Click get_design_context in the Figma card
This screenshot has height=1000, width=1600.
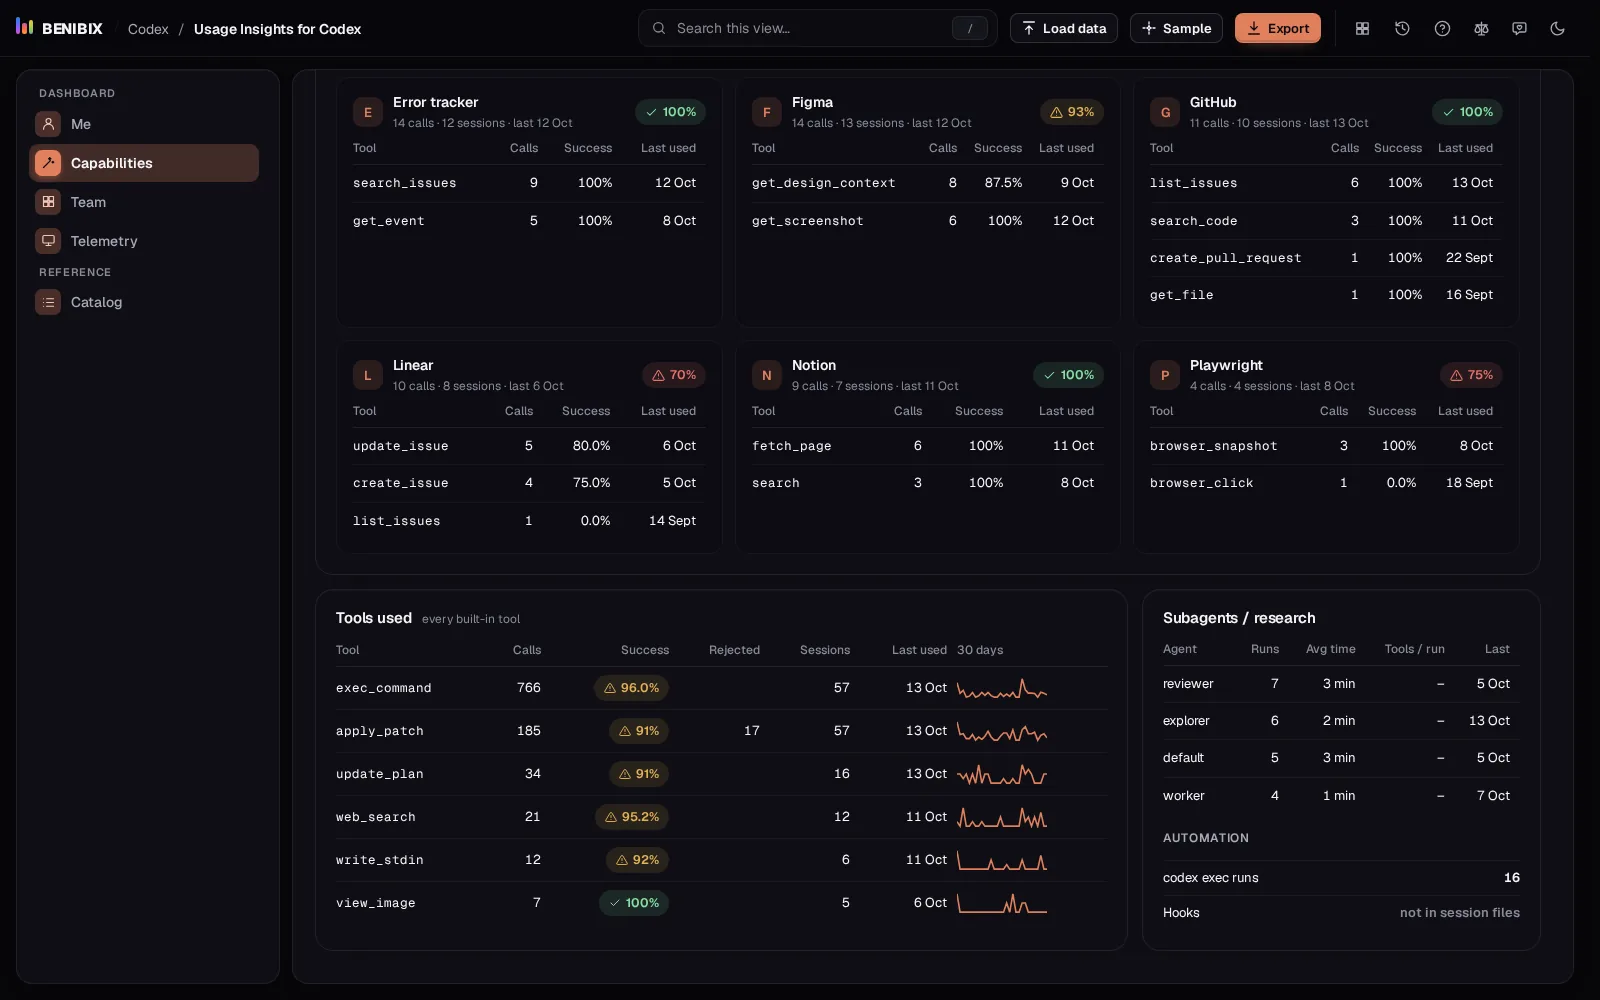823,183
